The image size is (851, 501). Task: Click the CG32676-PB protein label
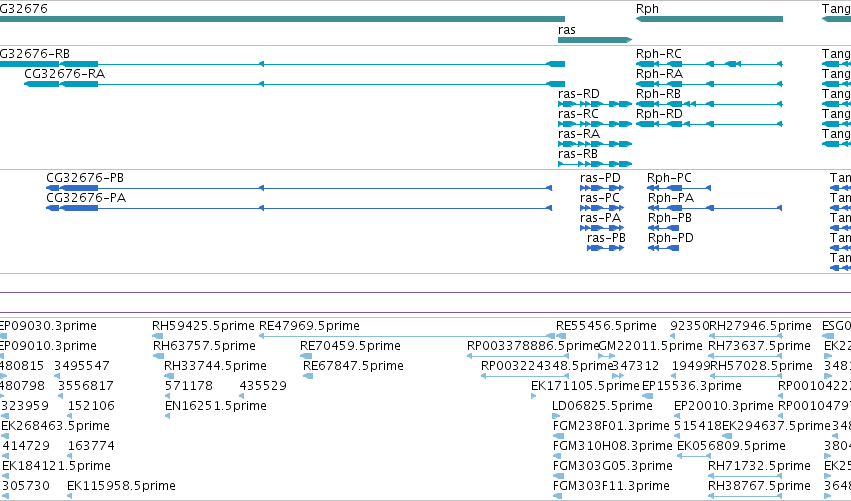coord(85,178)
